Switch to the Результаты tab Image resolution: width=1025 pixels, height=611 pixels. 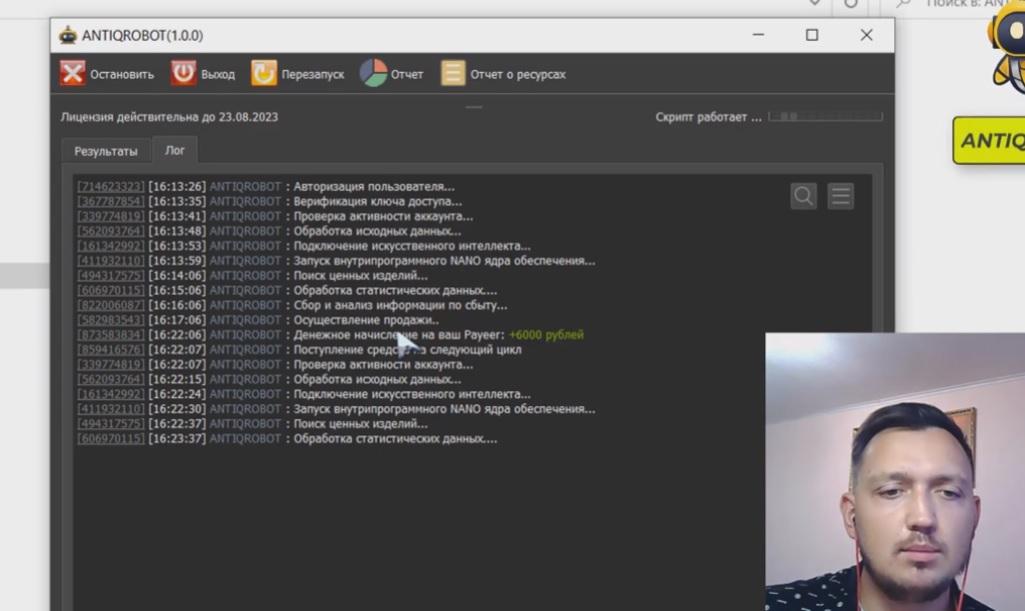tap(106, 151)
